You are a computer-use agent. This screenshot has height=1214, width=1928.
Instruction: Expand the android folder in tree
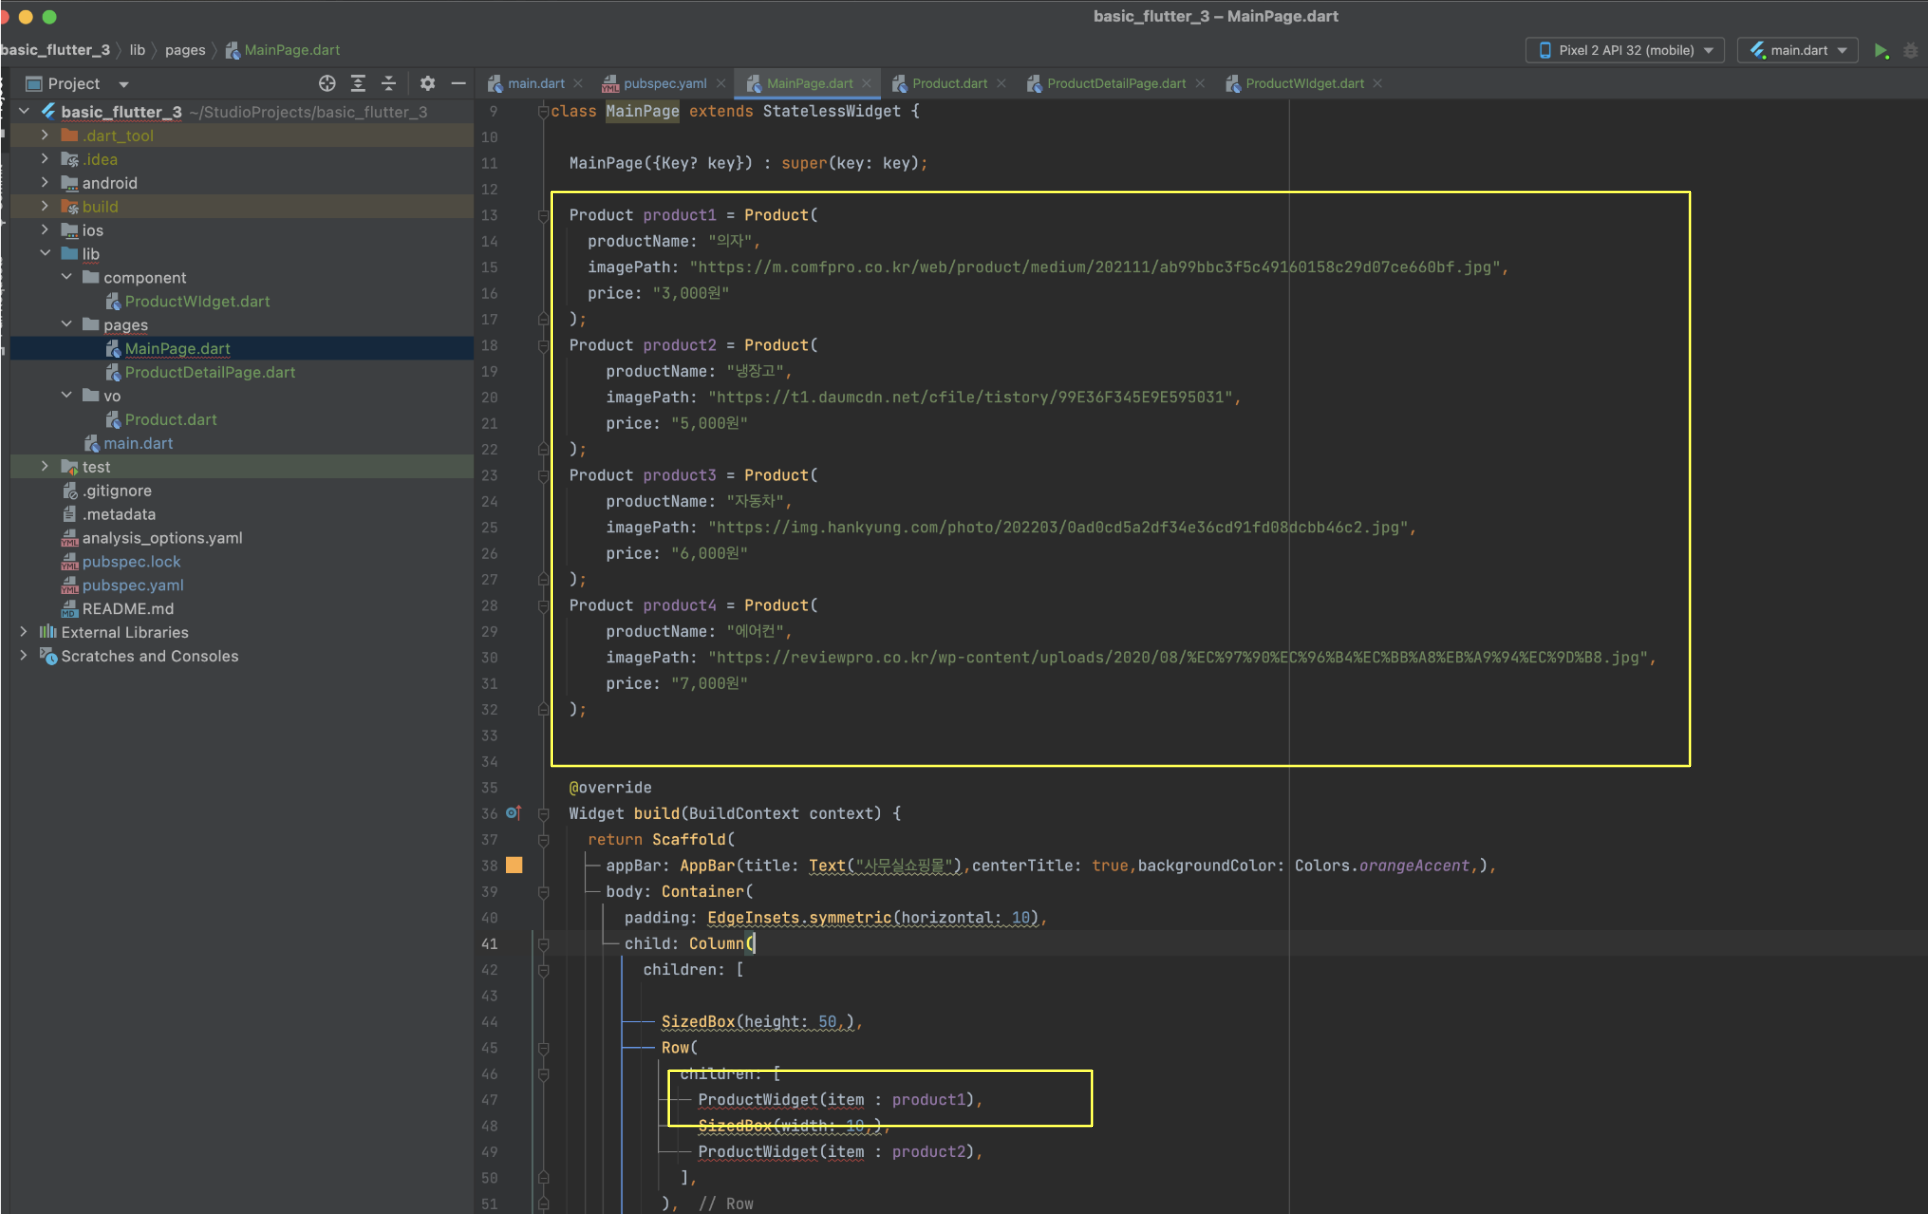(45, 183)
